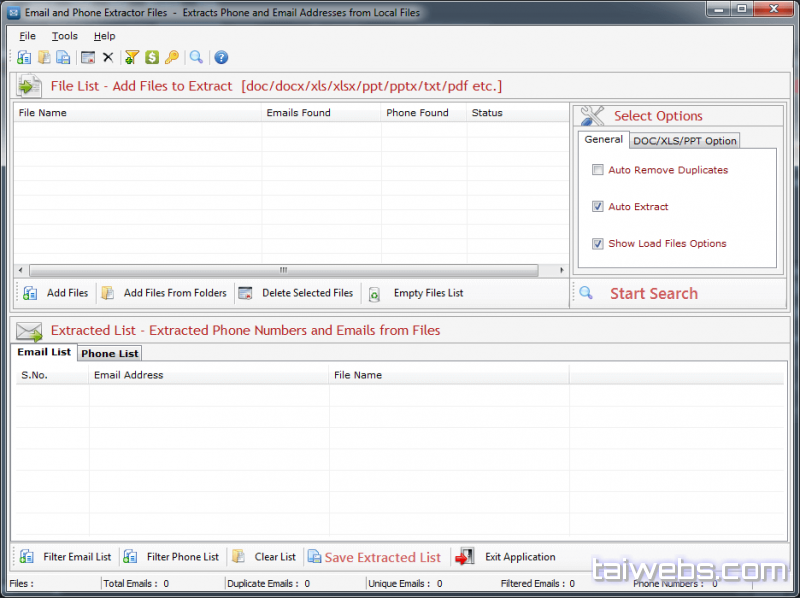The image size is (800, 598).
Task: Click the magnifier search icon in toolbar
Action: click(196, 57)
